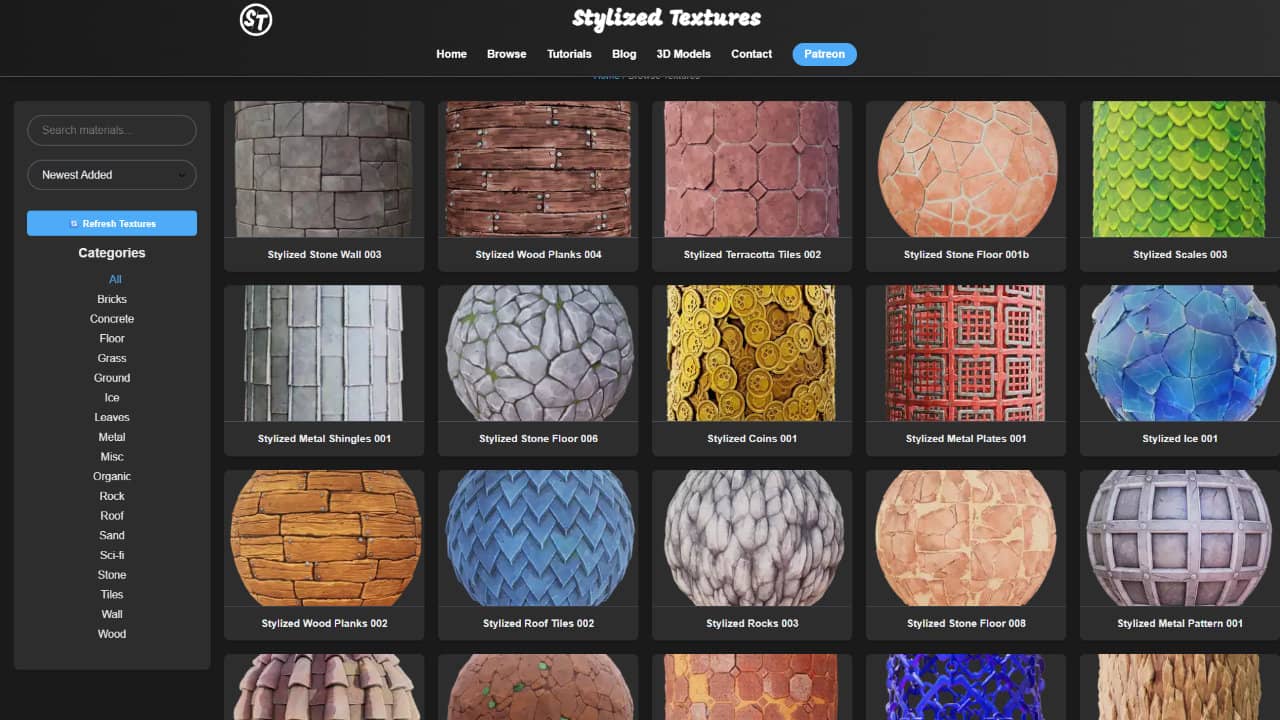Select the All category filter

pos(115,280)
